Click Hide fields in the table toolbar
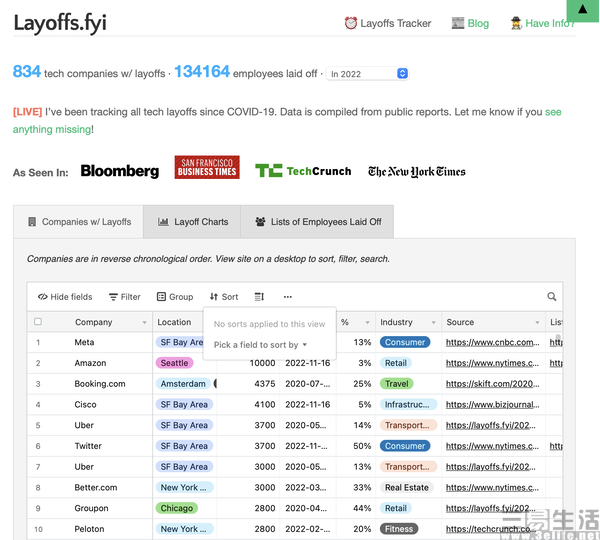600x540 pixels. [x=65, y=297]
